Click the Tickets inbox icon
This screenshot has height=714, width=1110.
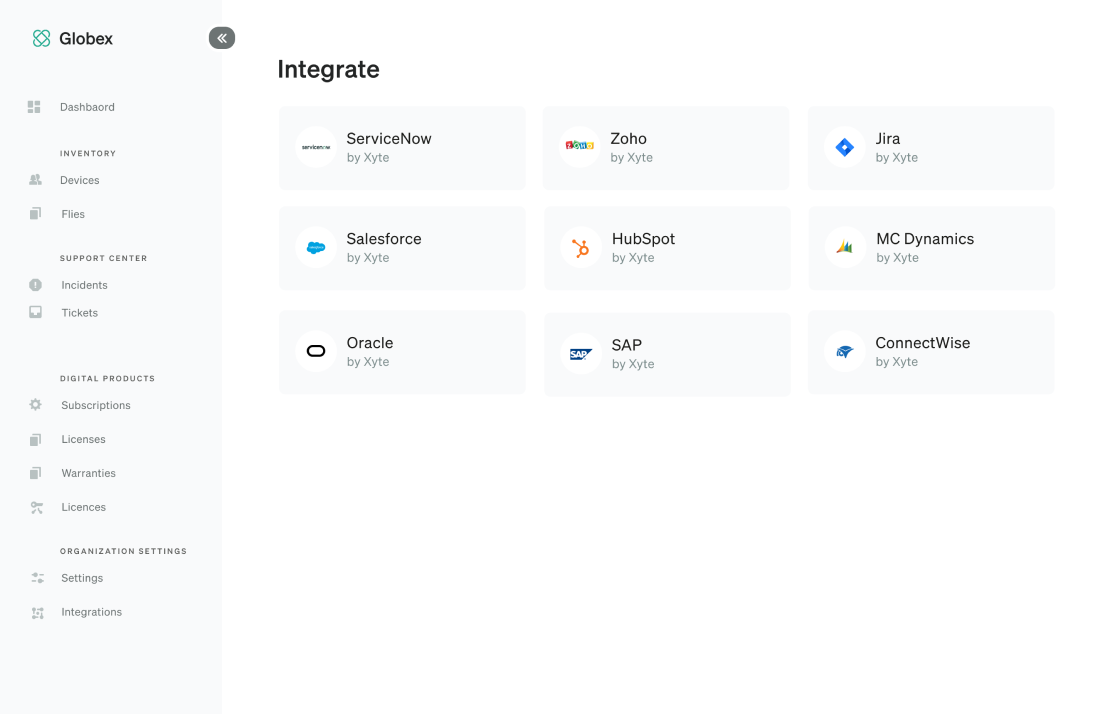35,312
